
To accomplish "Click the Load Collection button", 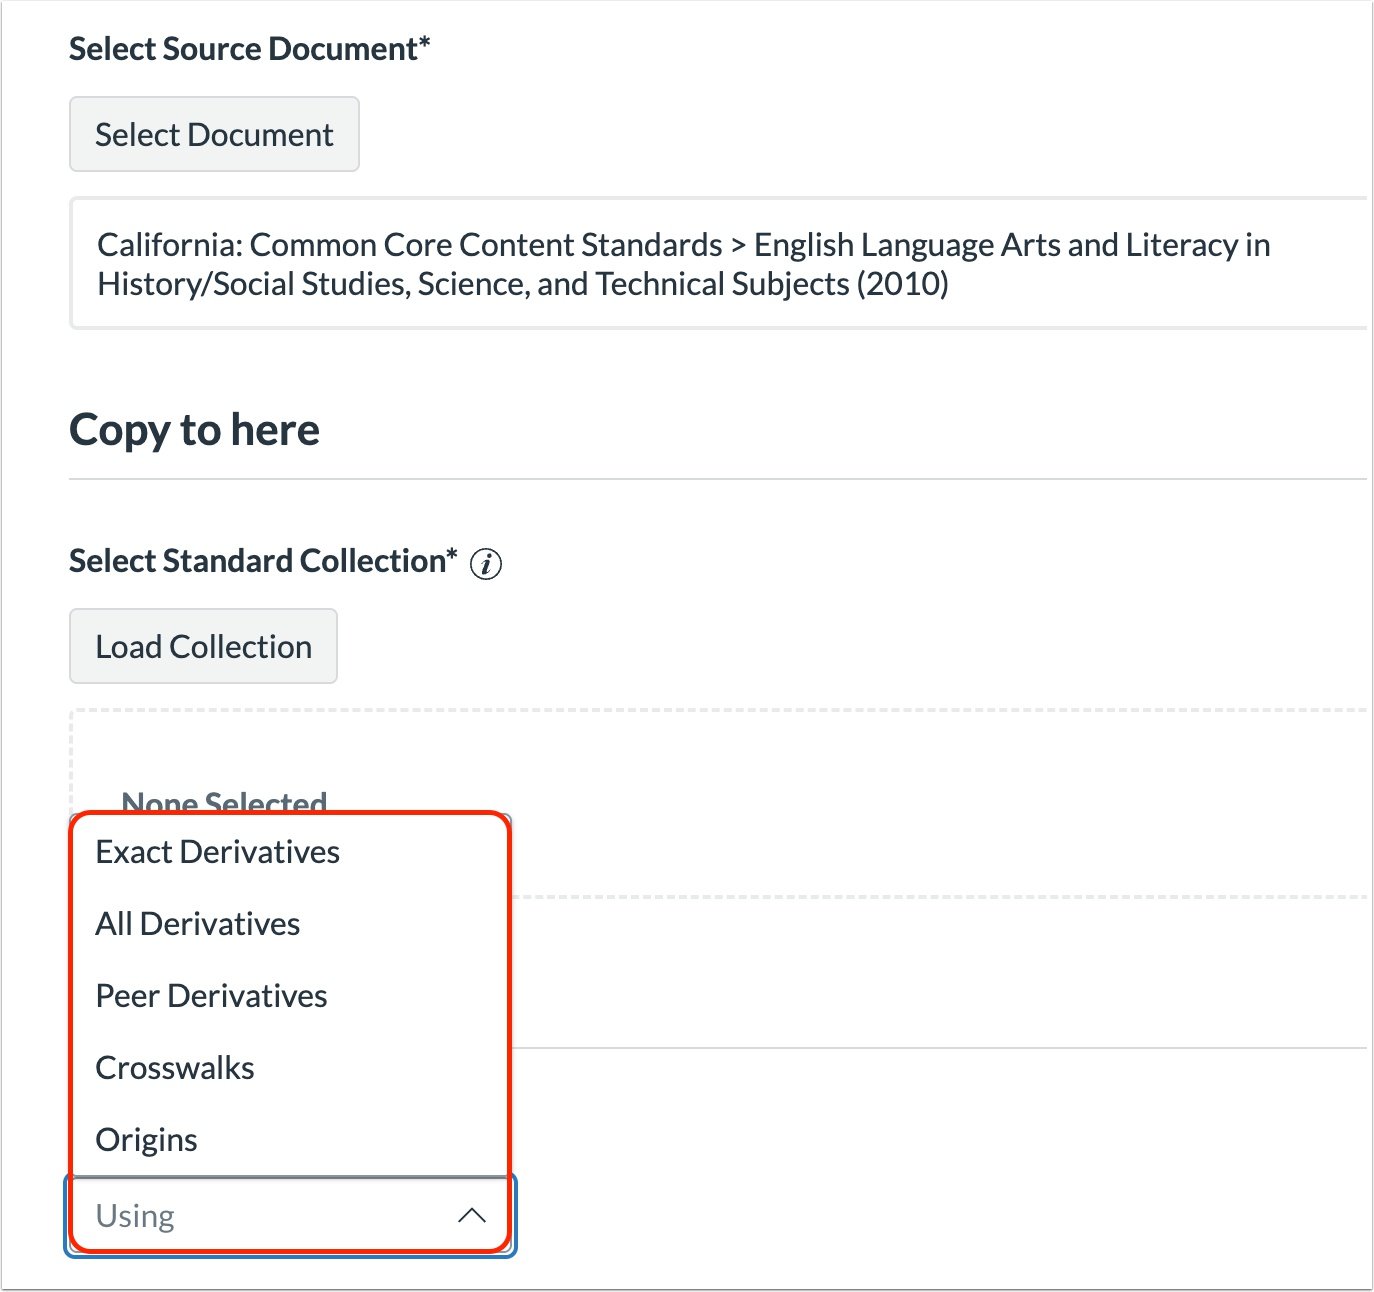I will 202,646.
